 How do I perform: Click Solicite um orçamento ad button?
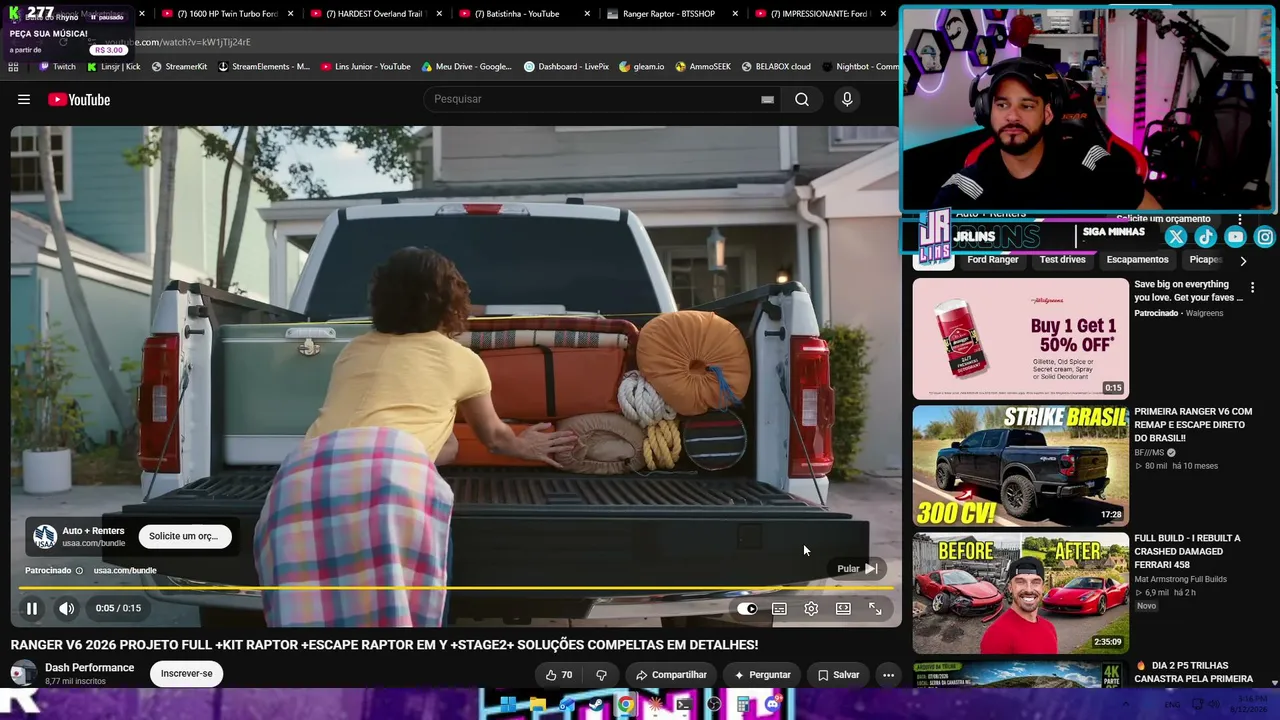pyautogui.click(x=184, y=536)
